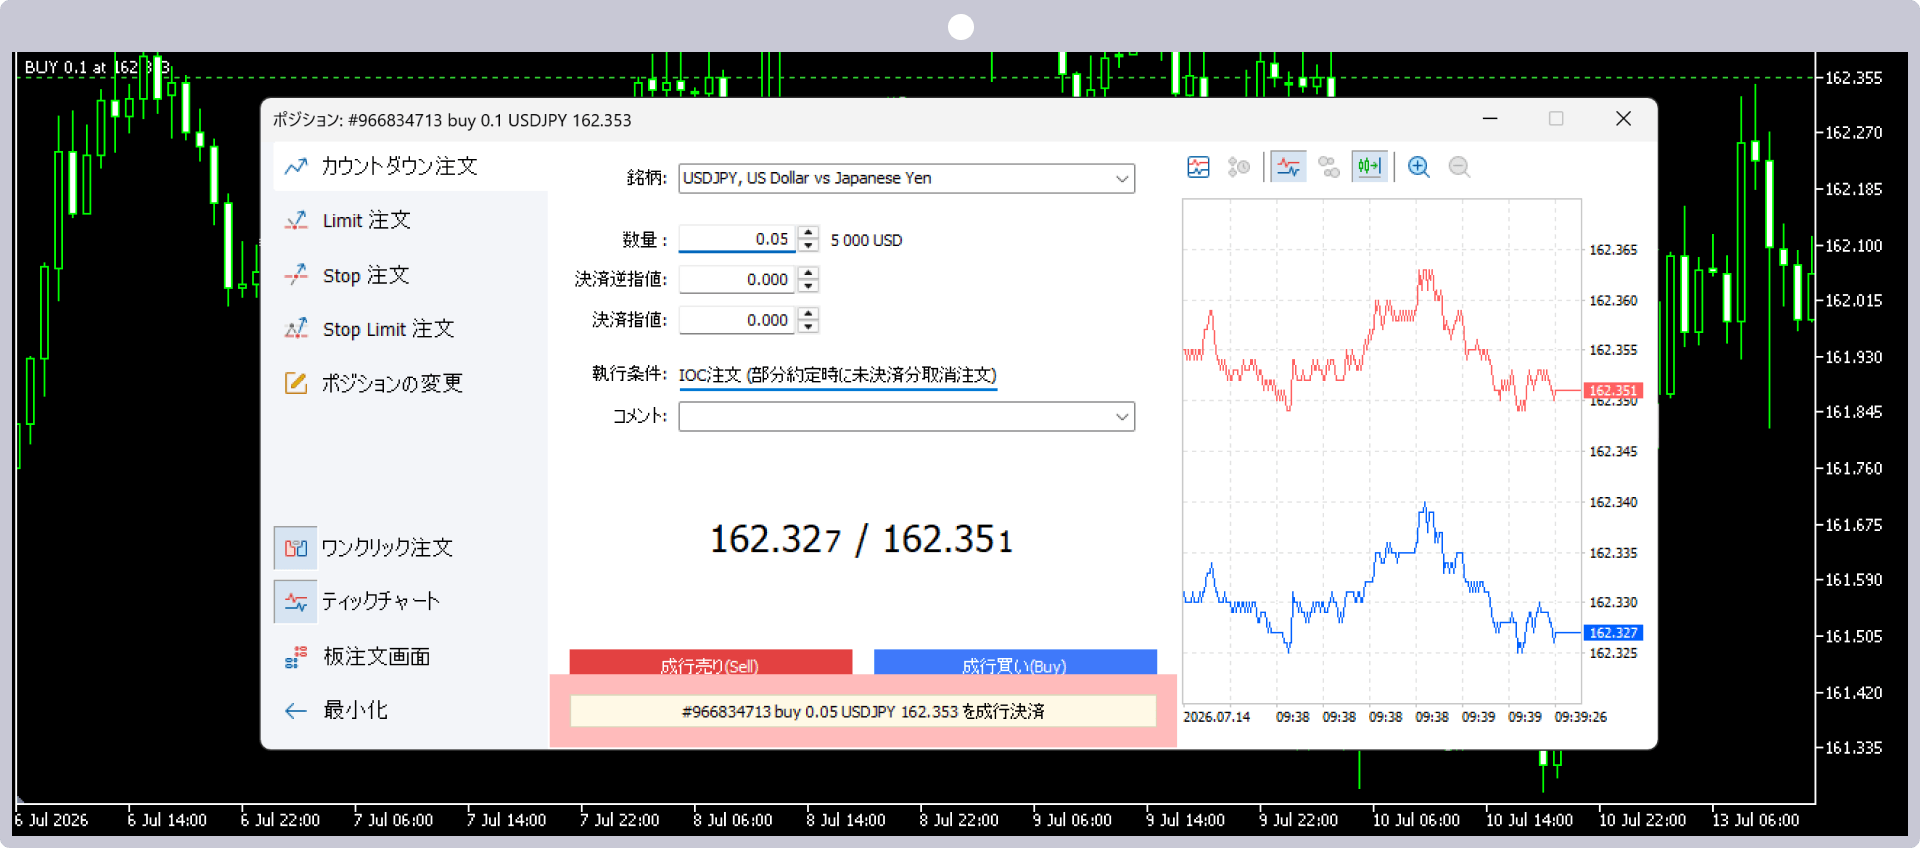Viewport: 1920px width, 848px height.
Task: Minimize the position dialog window
Action: [1490, 119]
